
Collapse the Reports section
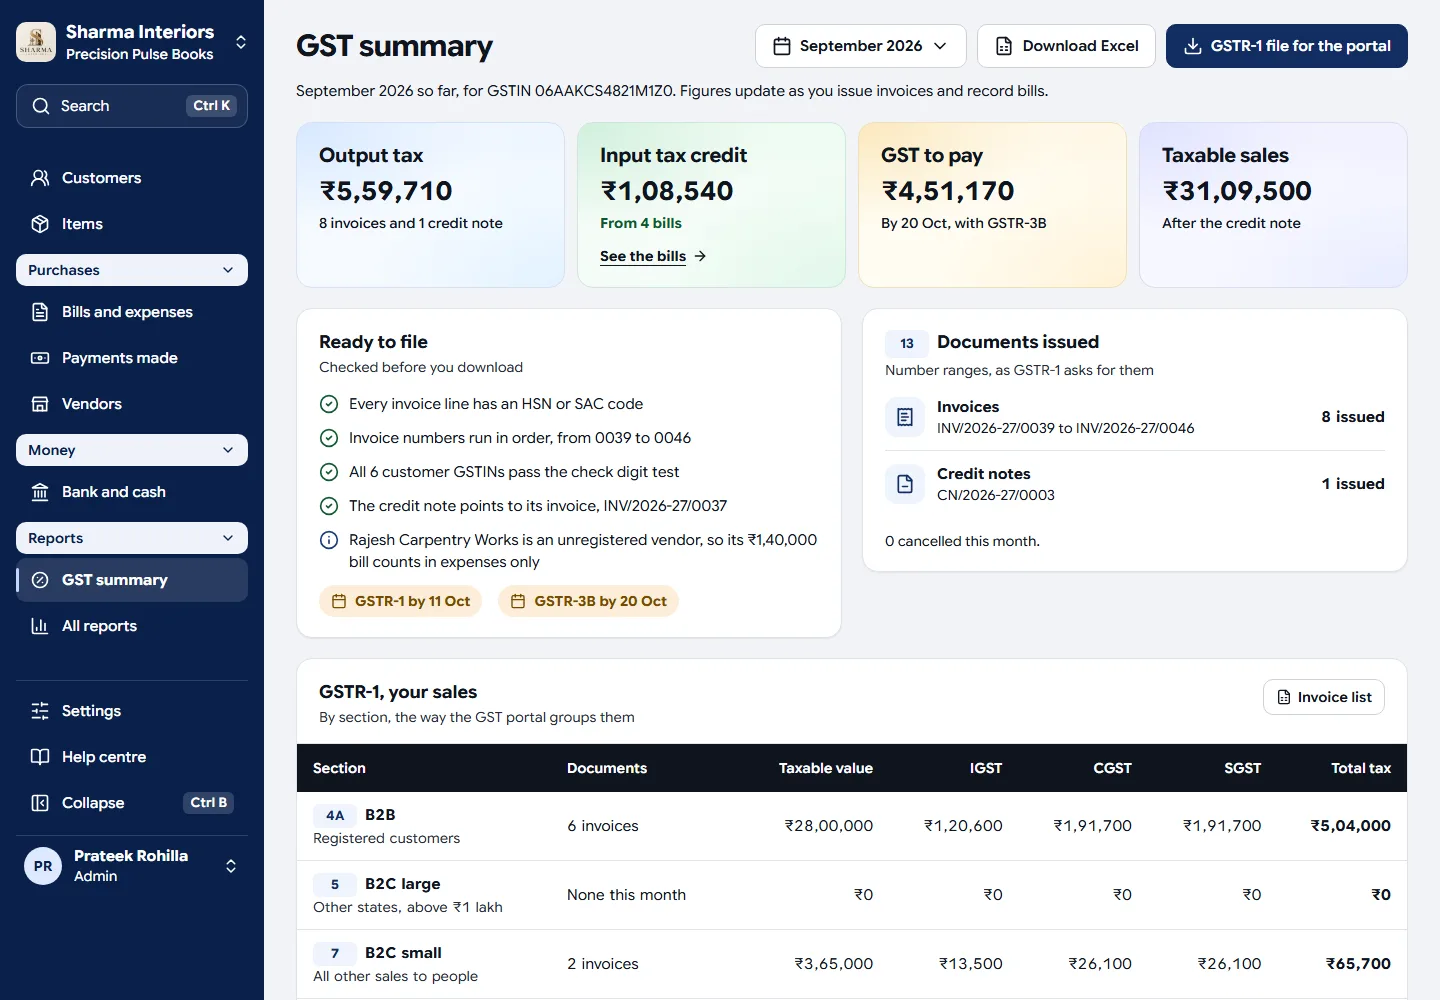[132, 538]
